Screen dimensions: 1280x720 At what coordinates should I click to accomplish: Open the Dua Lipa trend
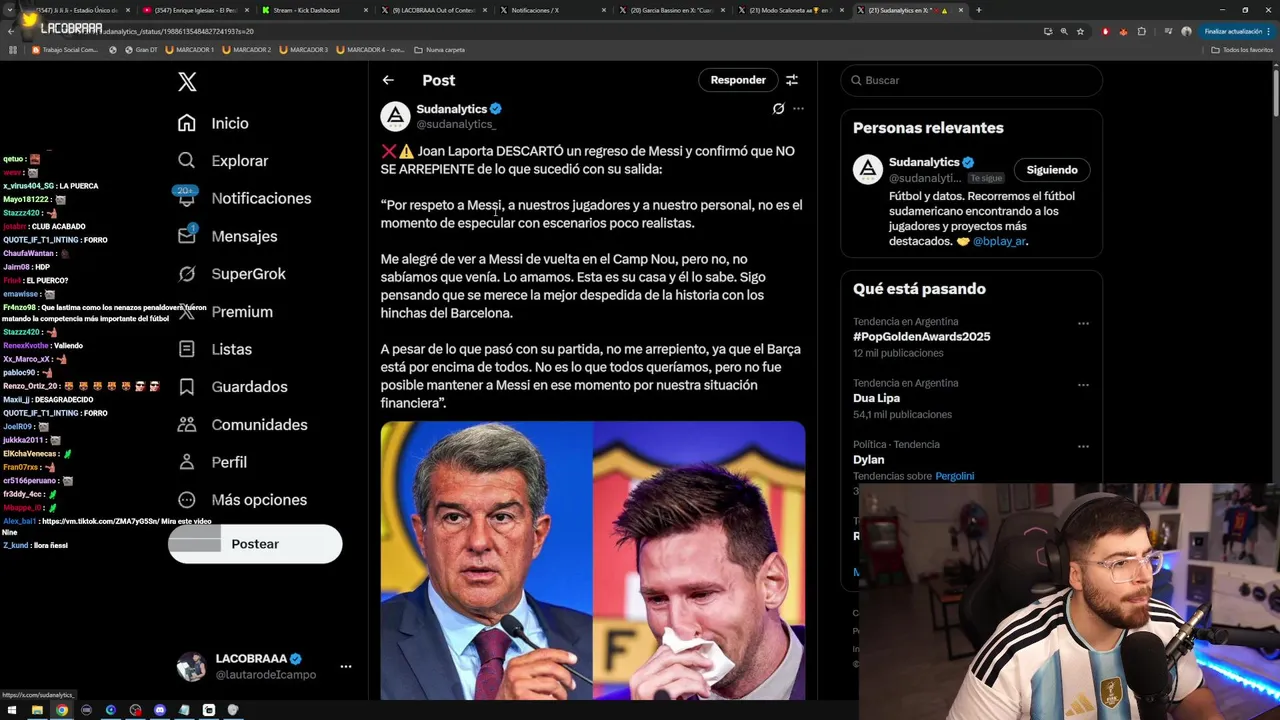876,398
